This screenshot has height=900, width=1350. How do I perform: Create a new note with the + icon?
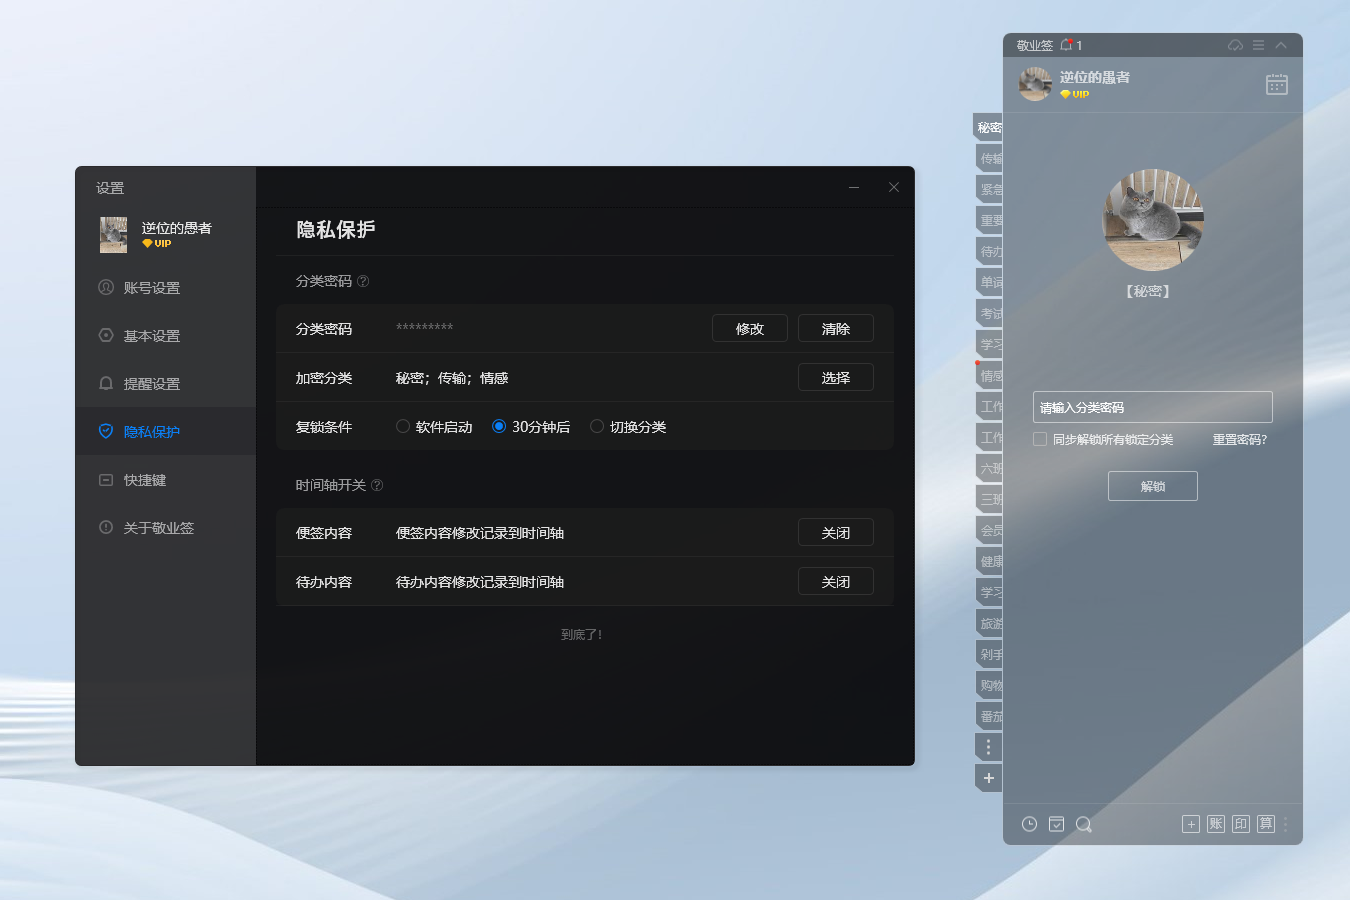pos(1190,823)
